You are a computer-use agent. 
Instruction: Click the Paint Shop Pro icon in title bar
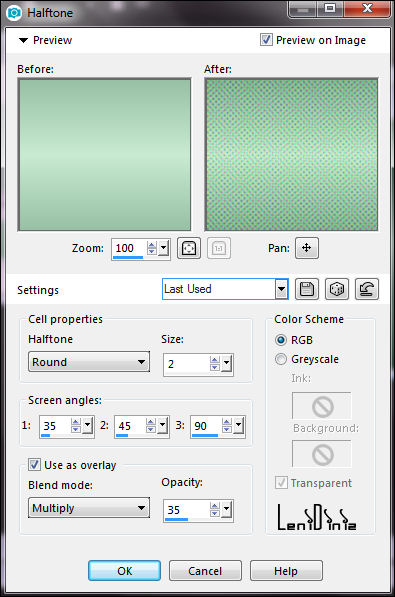click(x=14, y=13)
